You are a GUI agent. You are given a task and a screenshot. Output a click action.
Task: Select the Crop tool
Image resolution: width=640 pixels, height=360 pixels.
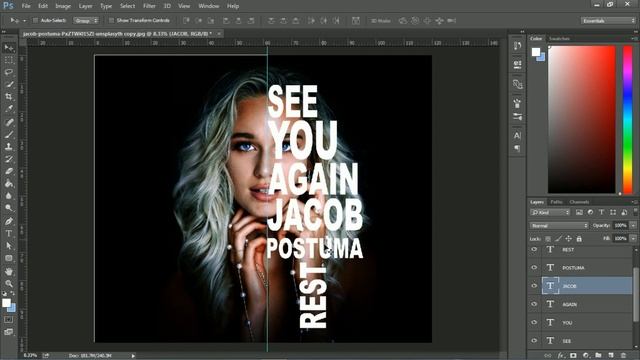9,97
